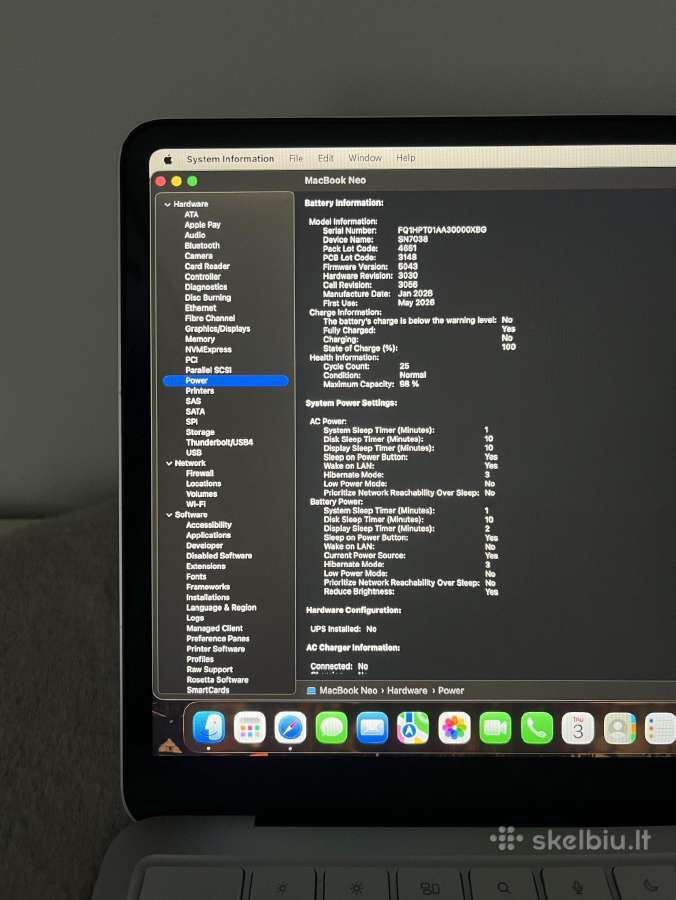Click the Manufacture Date Jan 2026
The height and width of the screenshot is (900, 676).
click(x=416, y=293)
